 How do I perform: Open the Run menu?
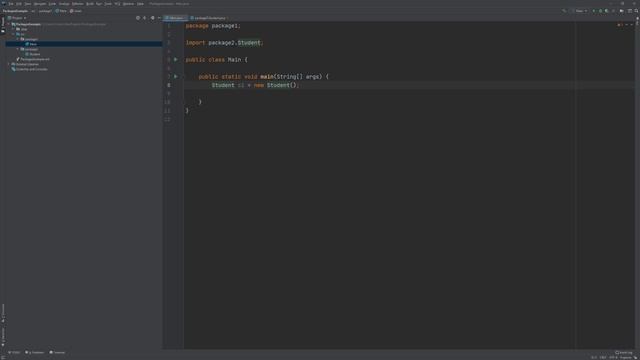point(99,4)
